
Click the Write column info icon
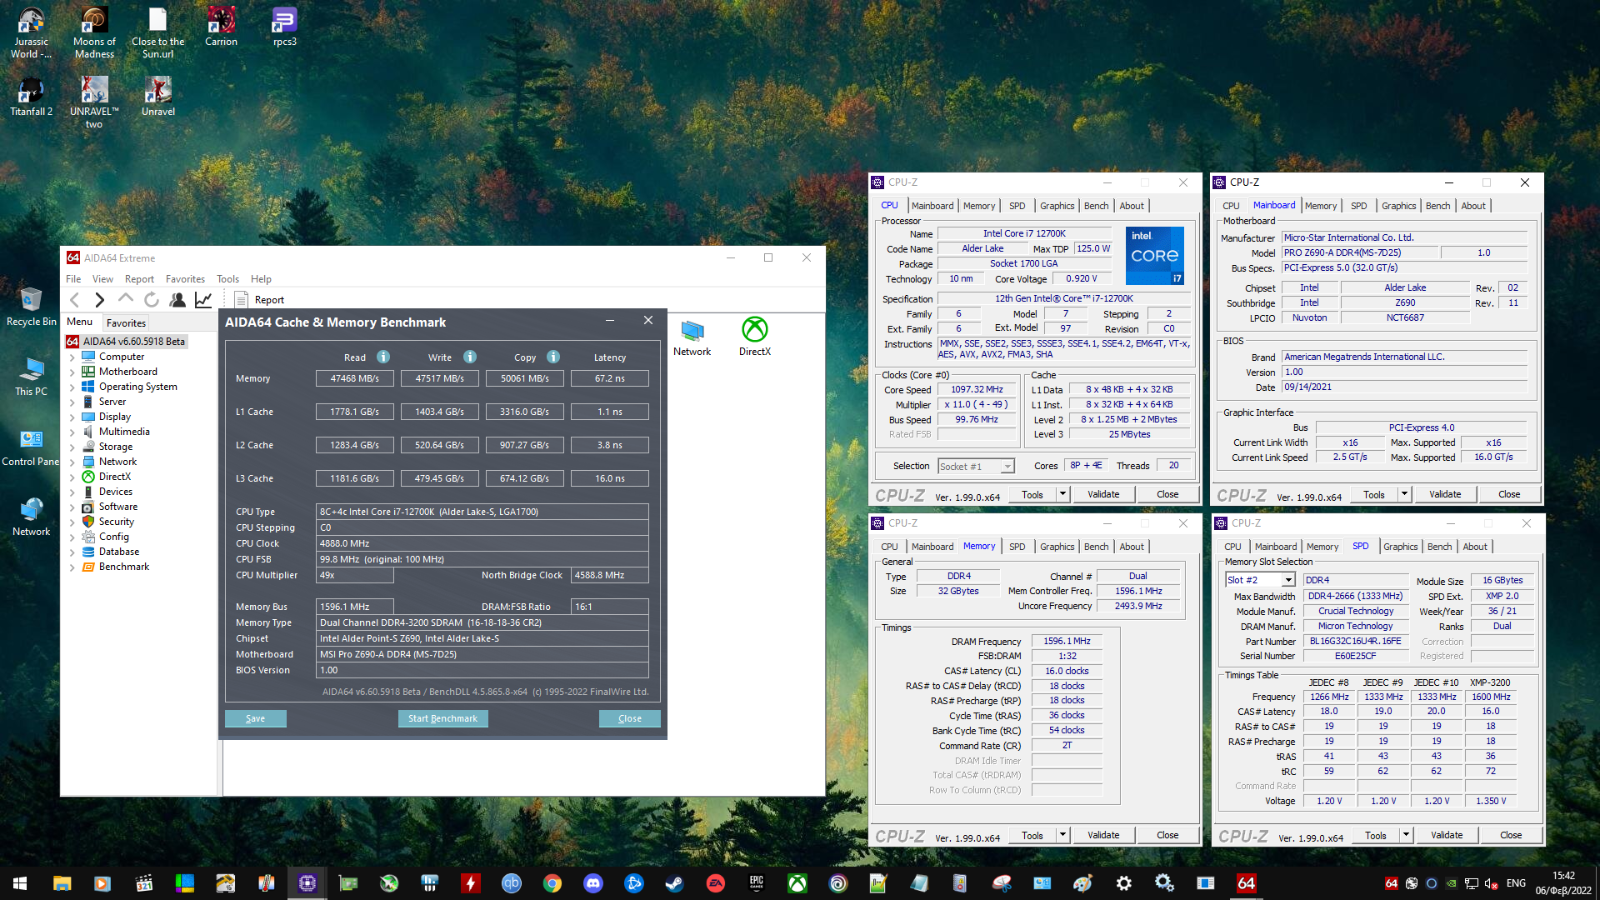(470, 357)
